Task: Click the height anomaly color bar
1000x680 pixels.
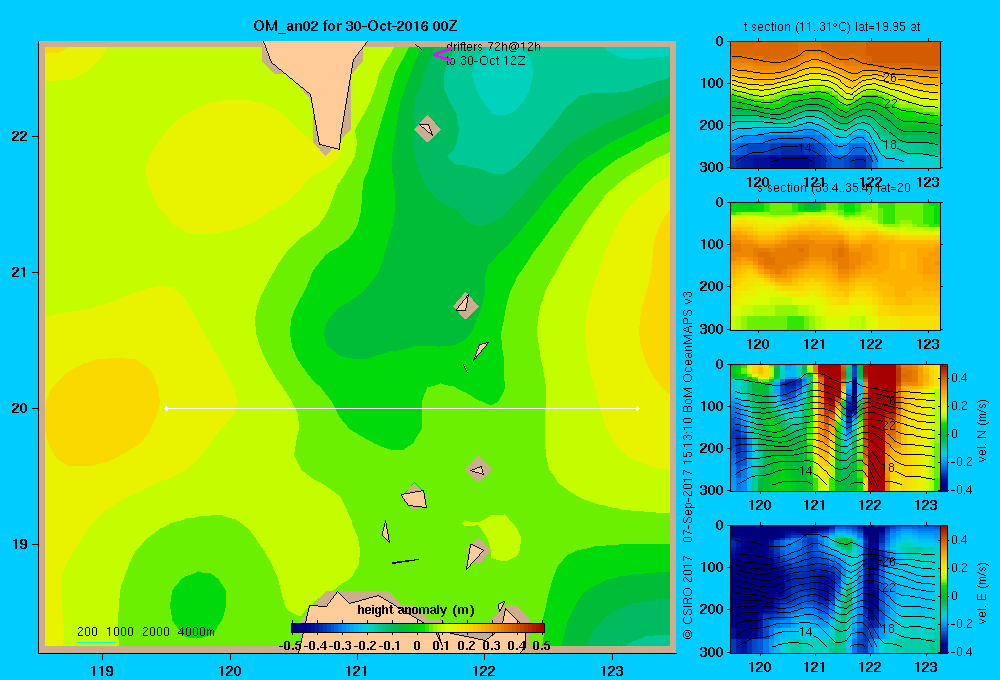Action: [418, 628]
